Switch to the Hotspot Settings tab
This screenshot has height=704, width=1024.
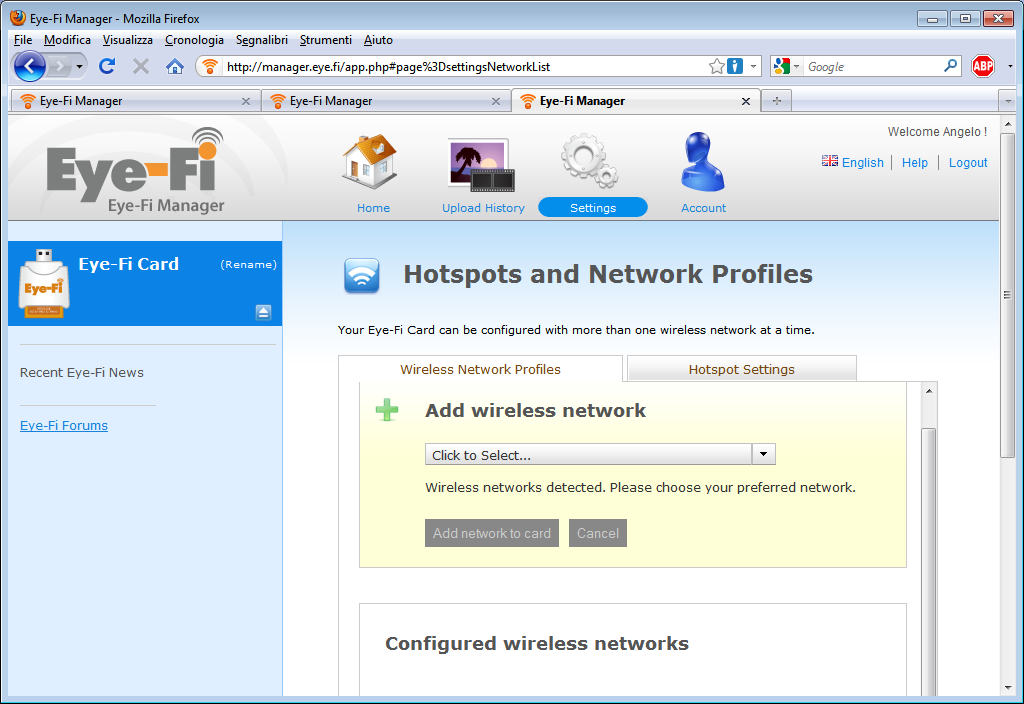click(741, 369)
